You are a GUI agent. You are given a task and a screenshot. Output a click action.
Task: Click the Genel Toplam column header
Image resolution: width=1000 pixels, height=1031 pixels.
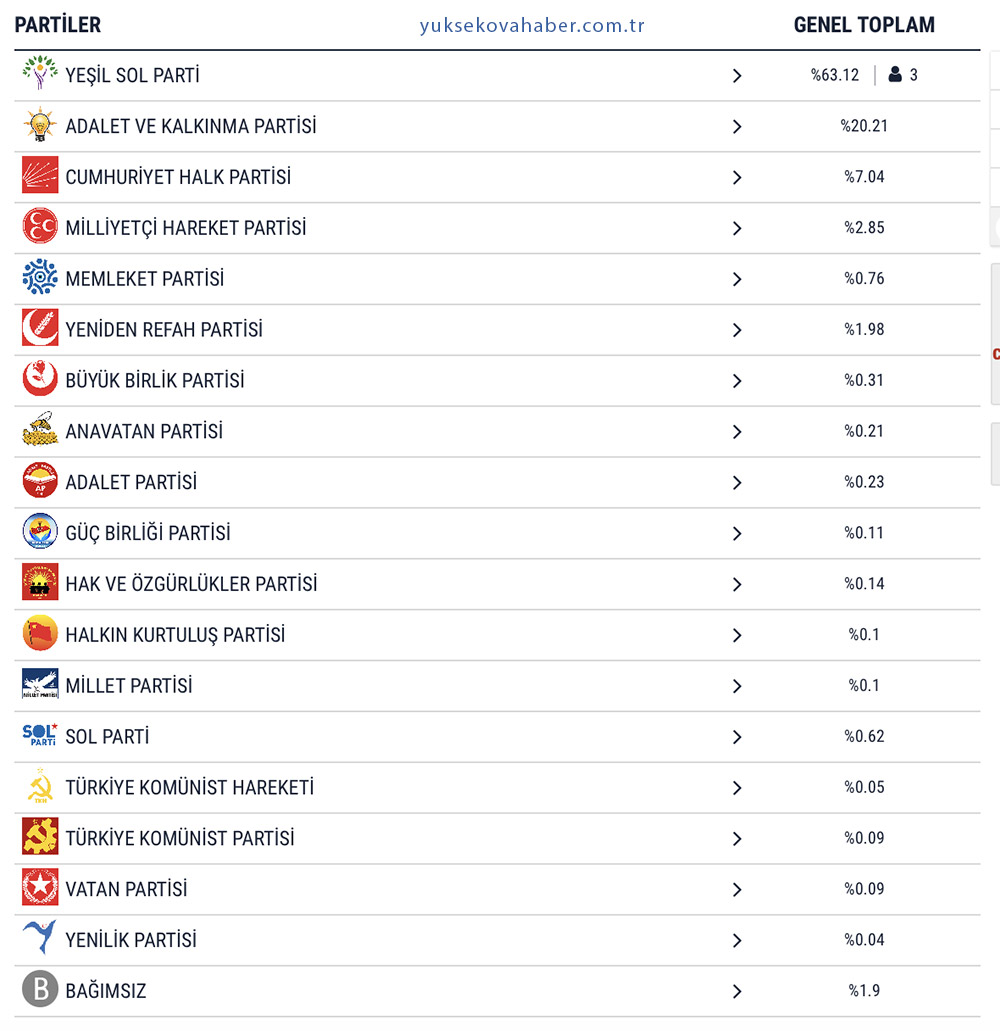(x=864, y=25)
